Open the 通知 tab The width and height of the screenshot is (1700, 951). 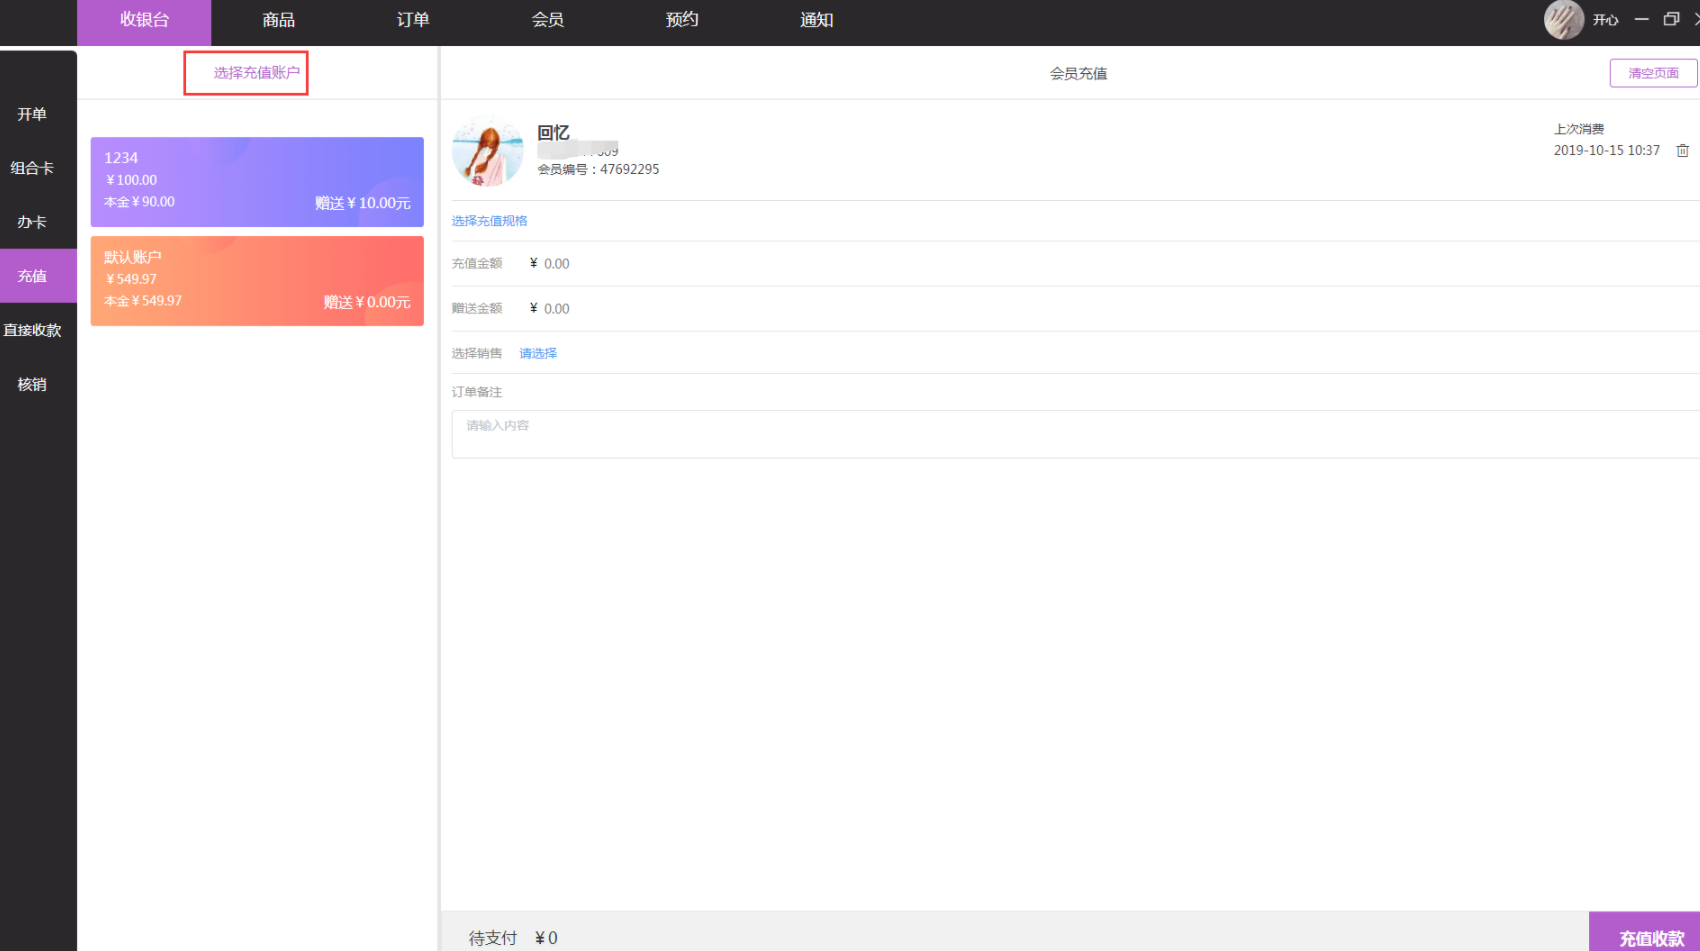click(816, 20)
